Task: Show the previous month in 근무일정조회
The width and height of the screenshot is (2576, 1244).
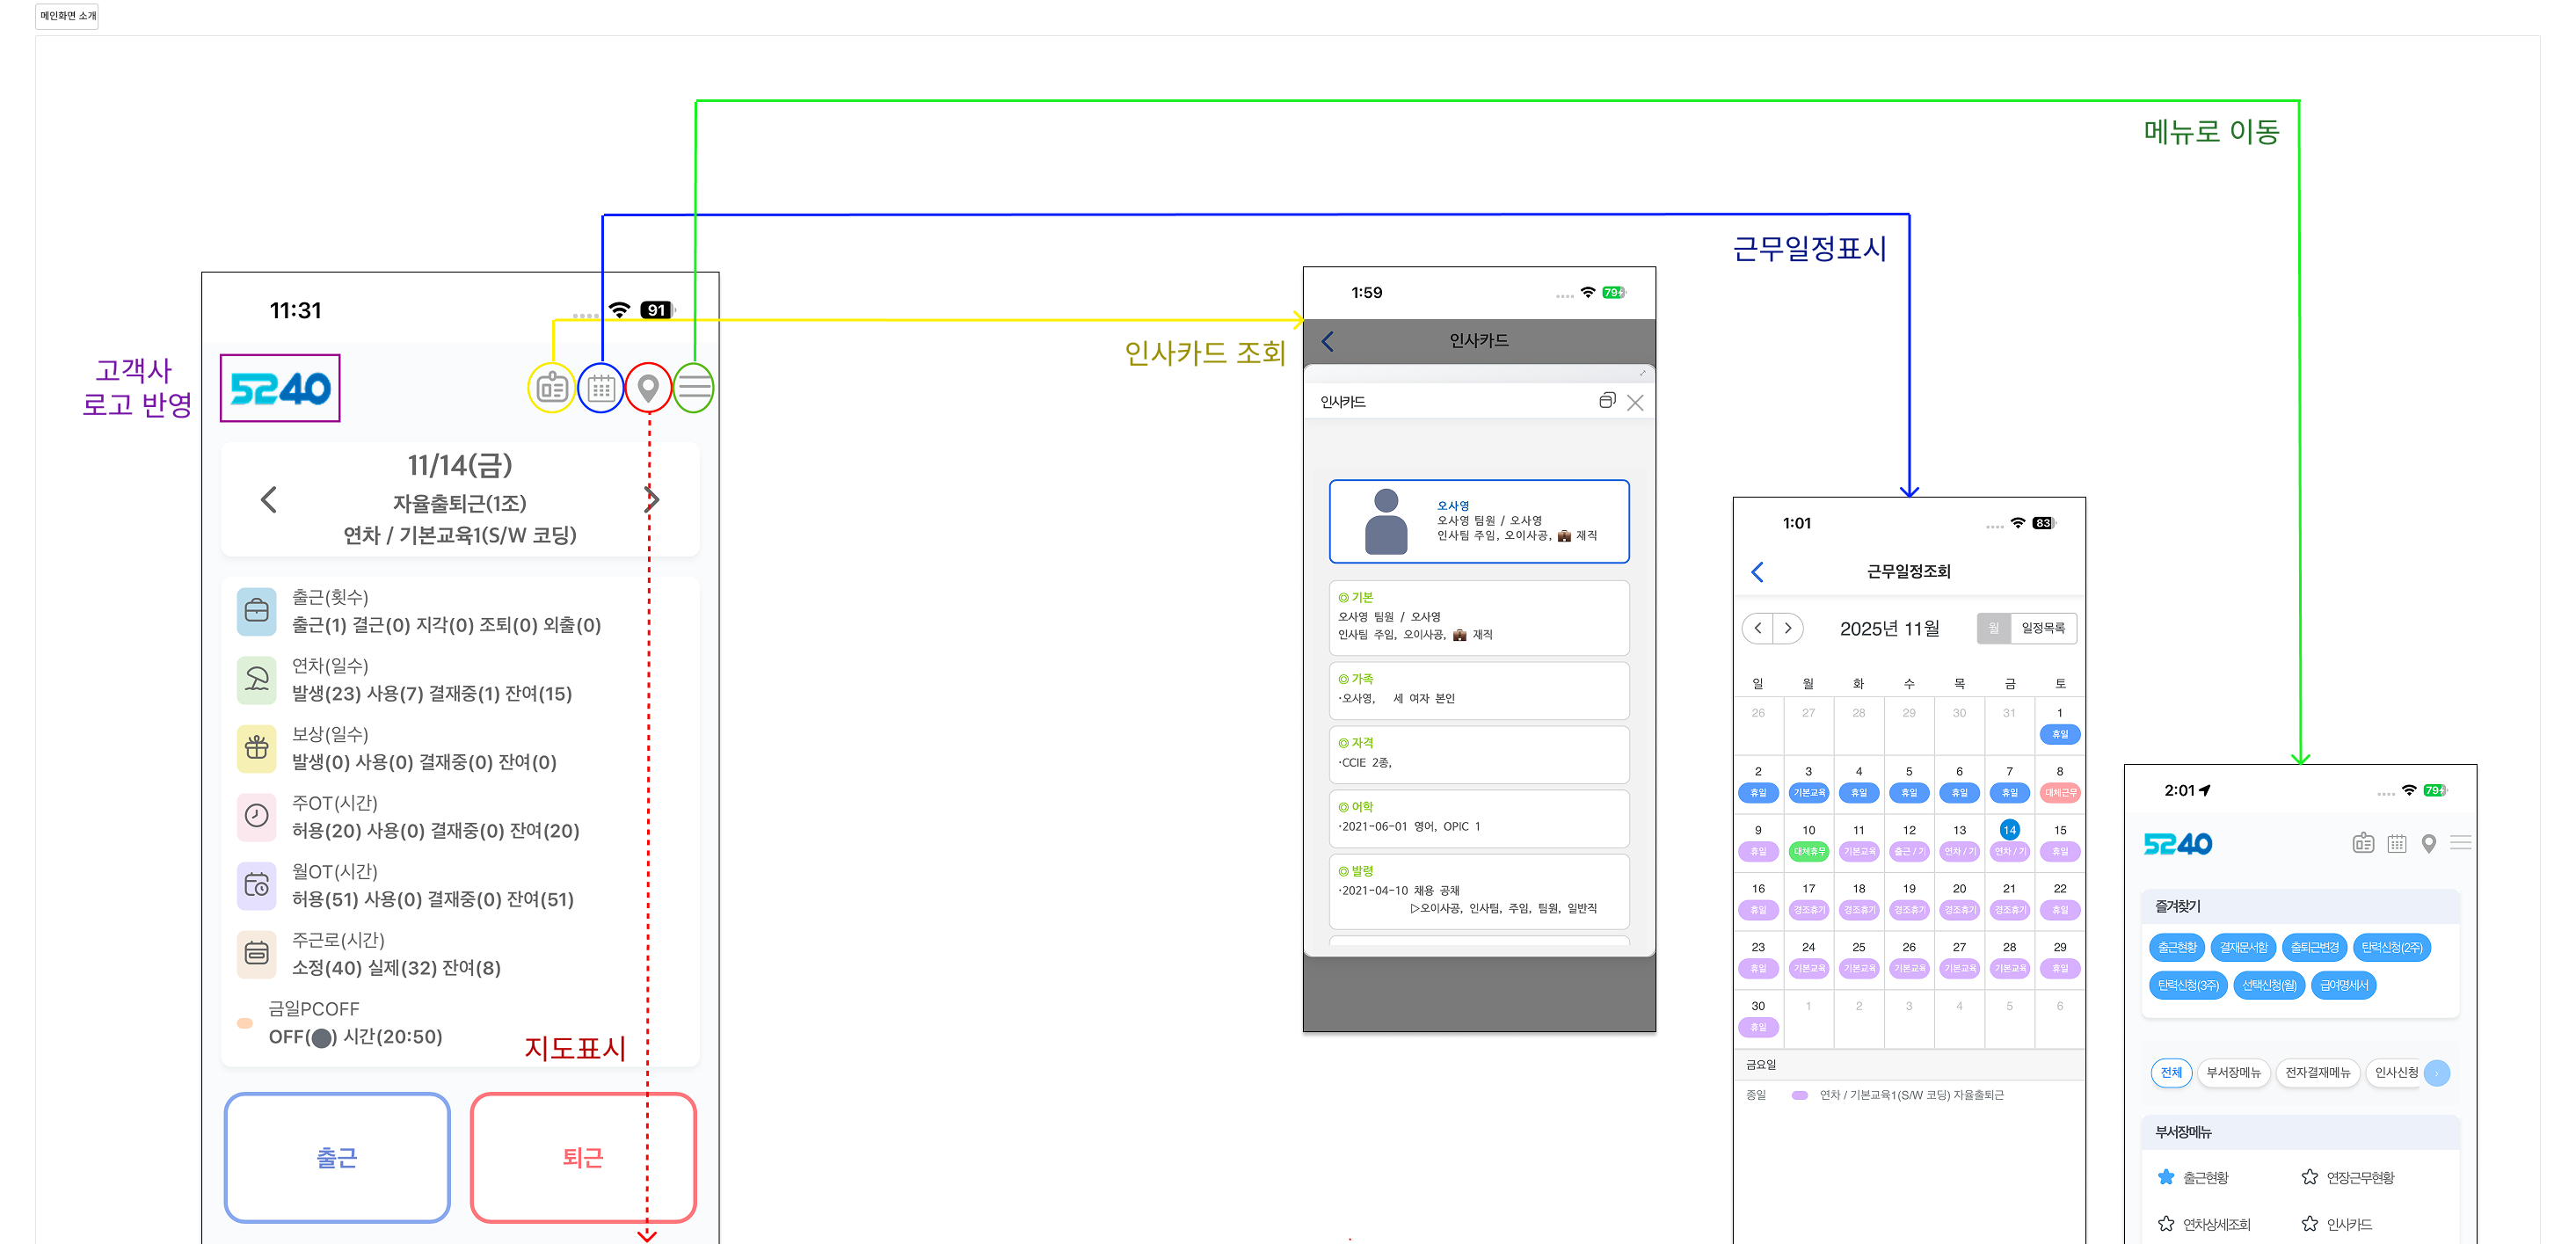Action: 1758,628
